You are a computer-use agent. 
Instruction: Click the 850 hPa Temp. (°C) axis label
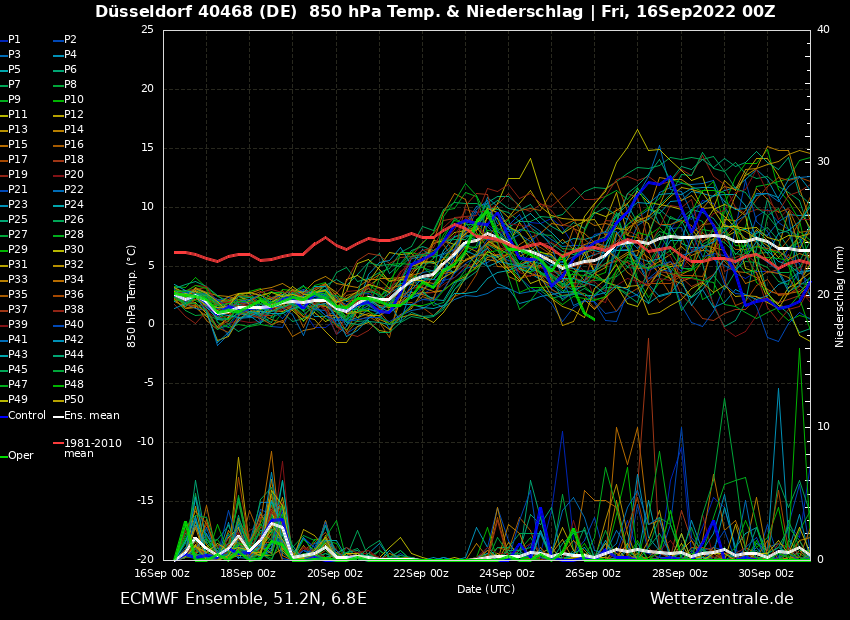point(132,296)
